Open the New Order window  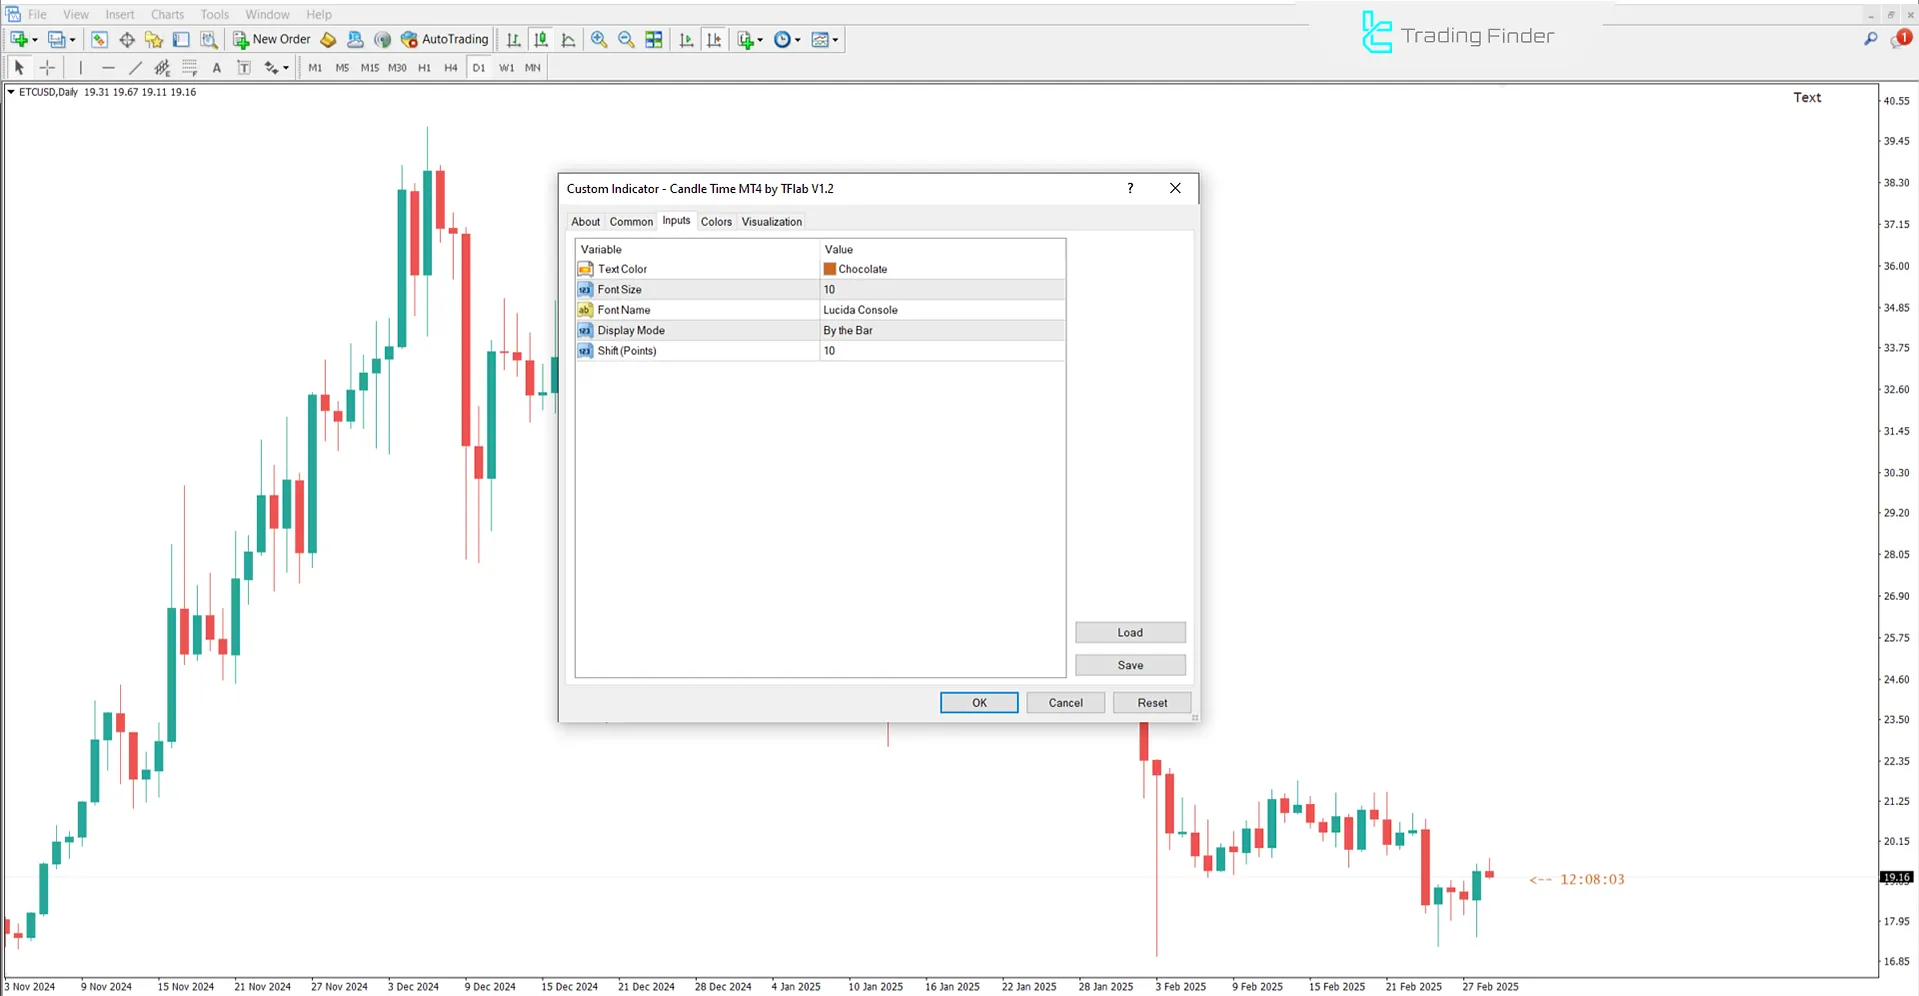point(271,39)
